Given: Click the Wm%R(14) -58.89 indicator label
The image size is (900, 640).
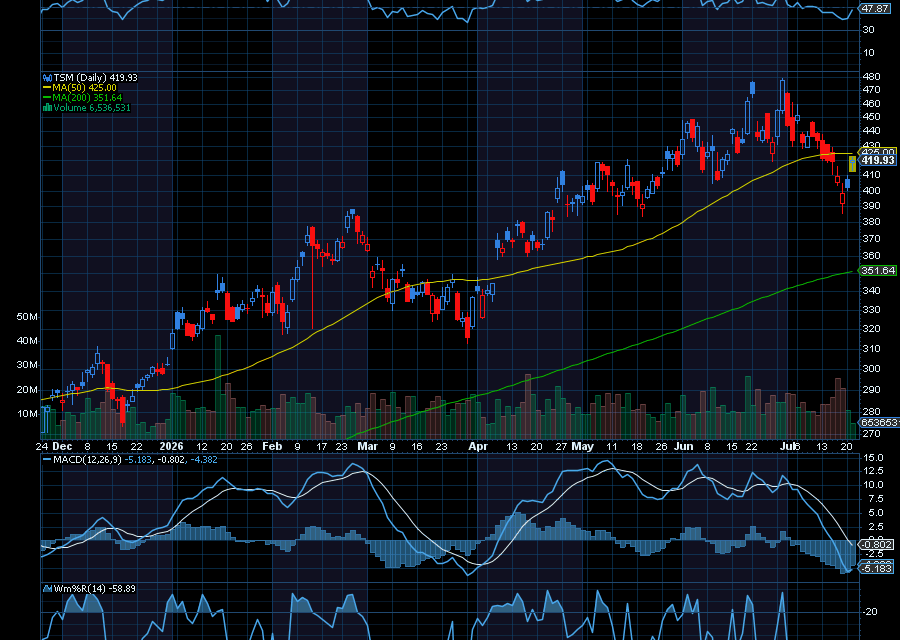Looking at the screenshot, I should (x=95, y=588).
